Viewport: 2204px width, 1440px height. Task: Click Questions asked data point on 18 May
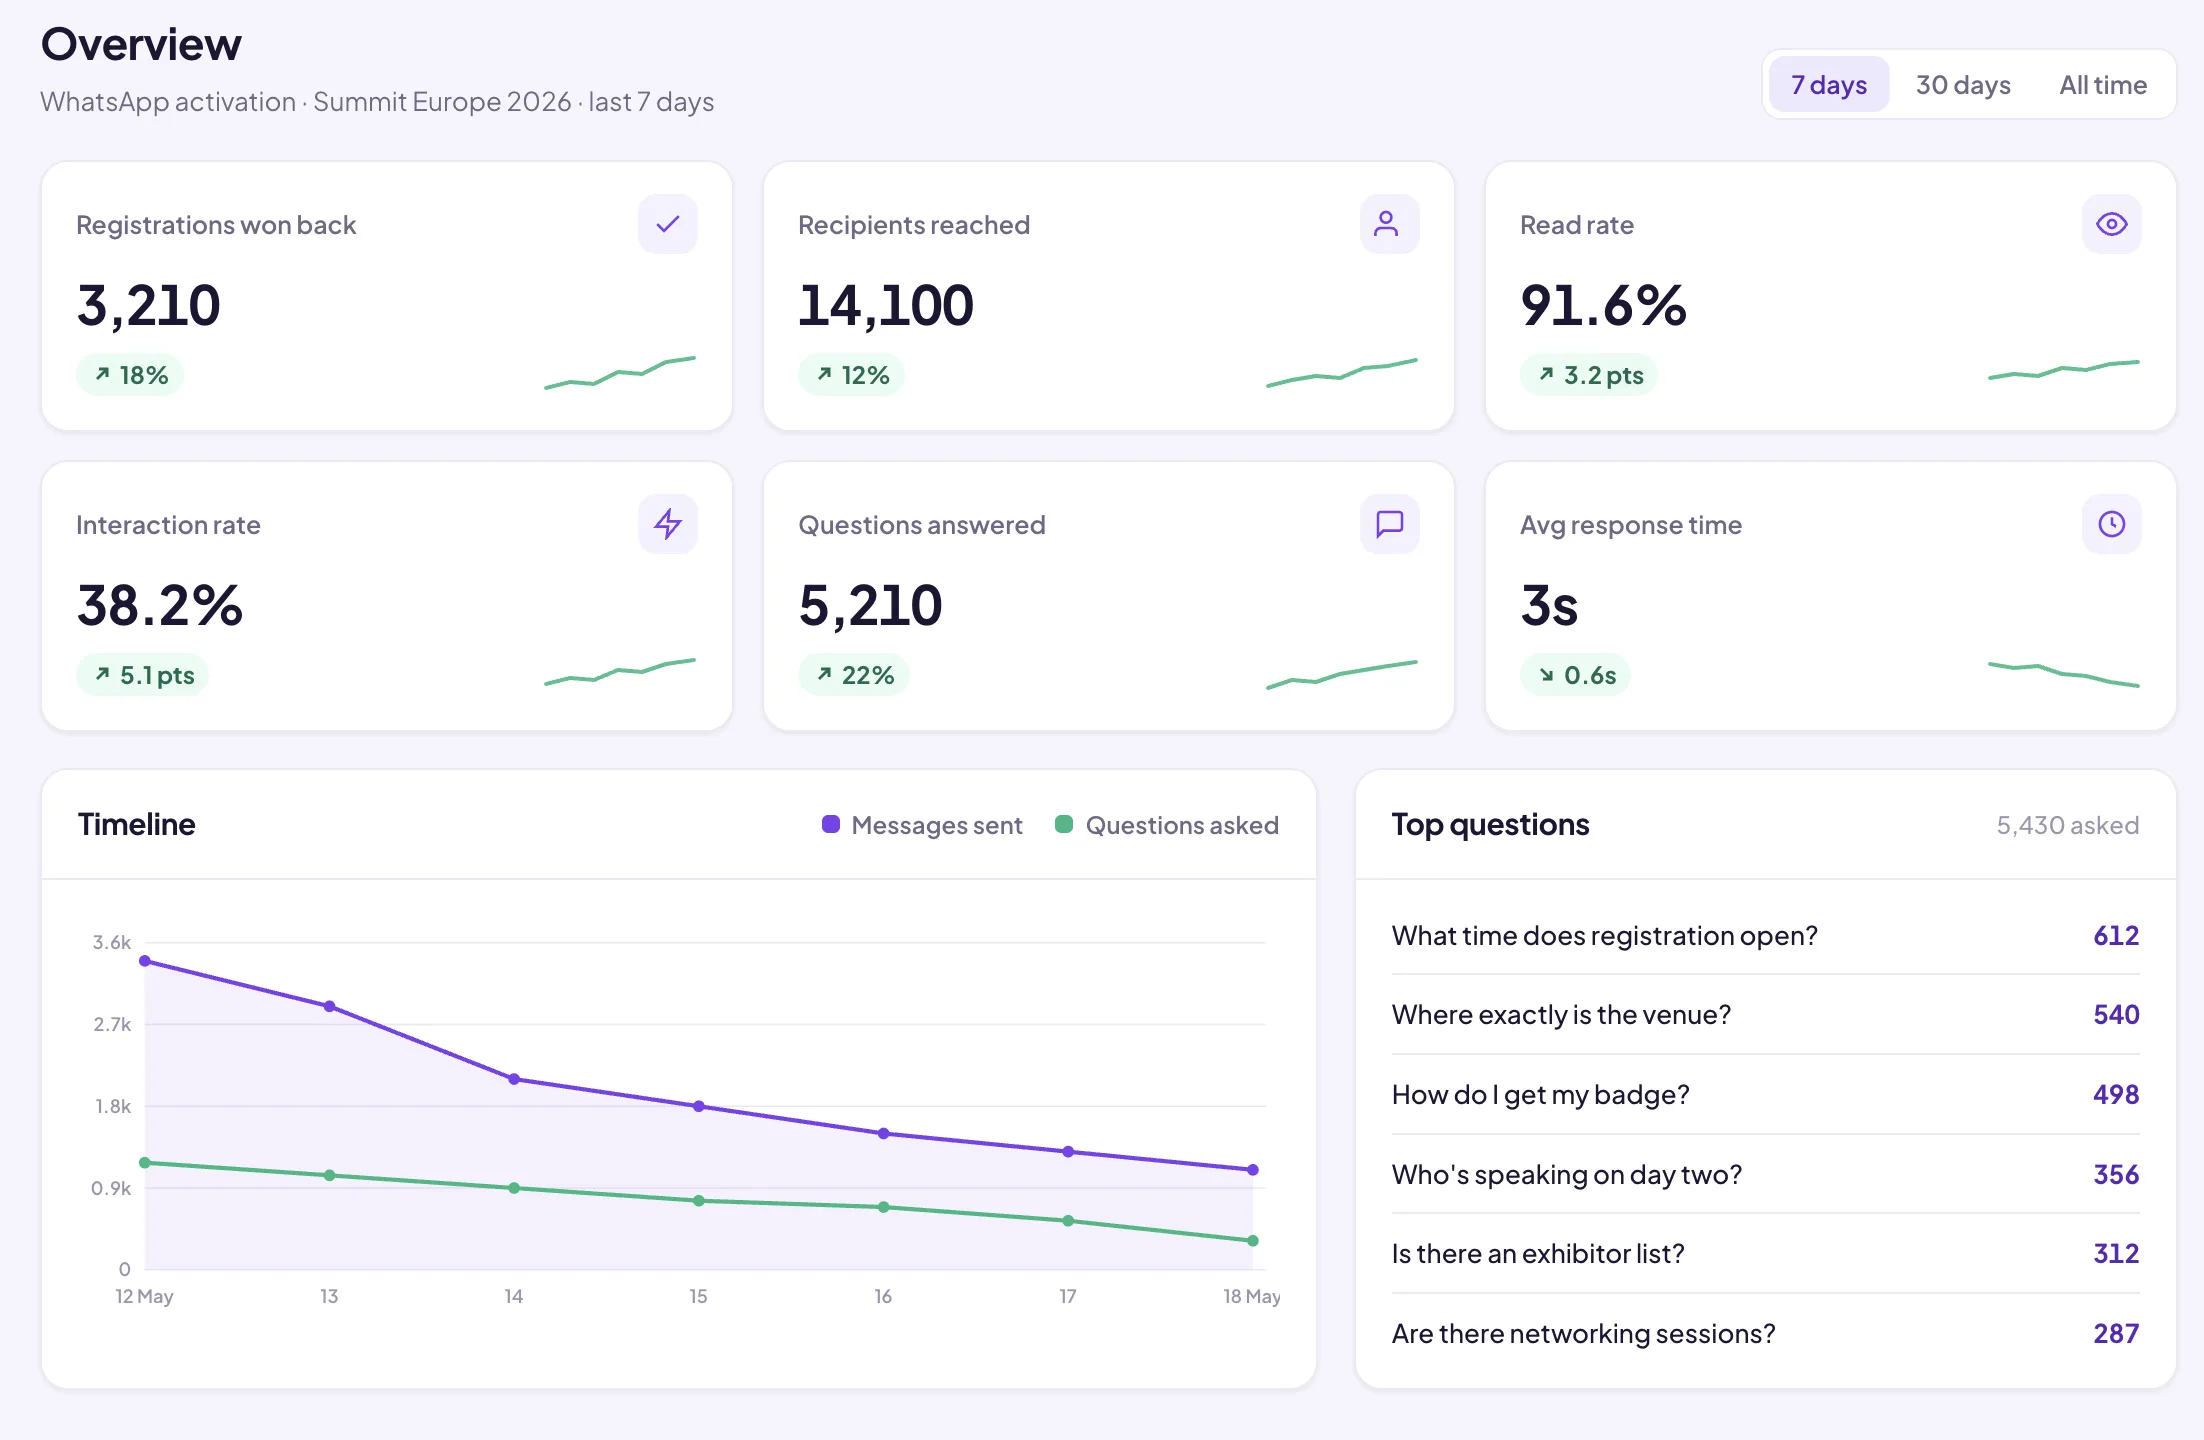(x=1253, y=1241)
